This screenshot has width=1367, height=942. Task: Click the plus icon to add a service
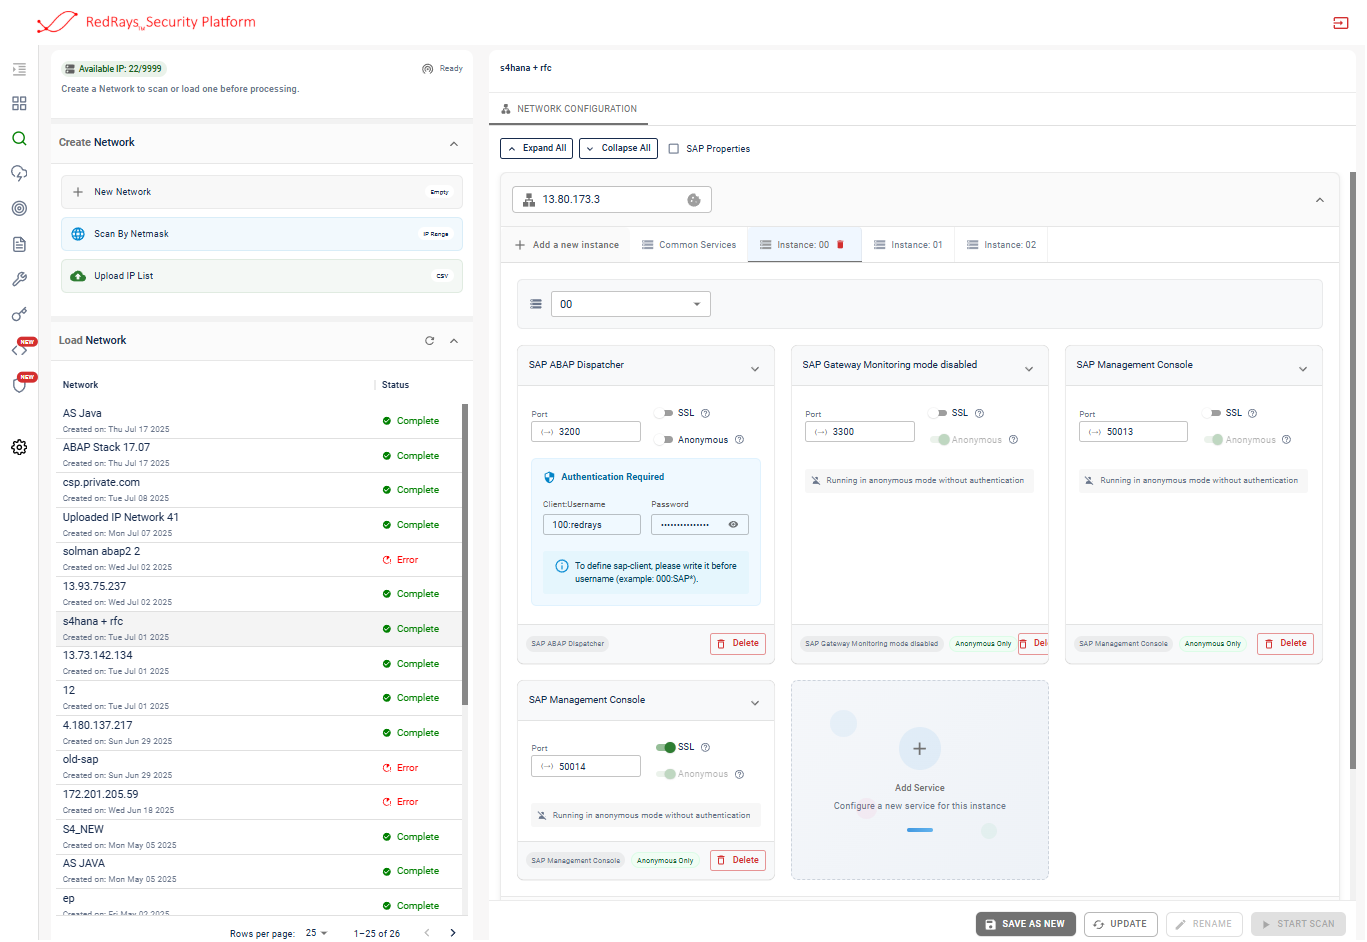tap(920, 749)
